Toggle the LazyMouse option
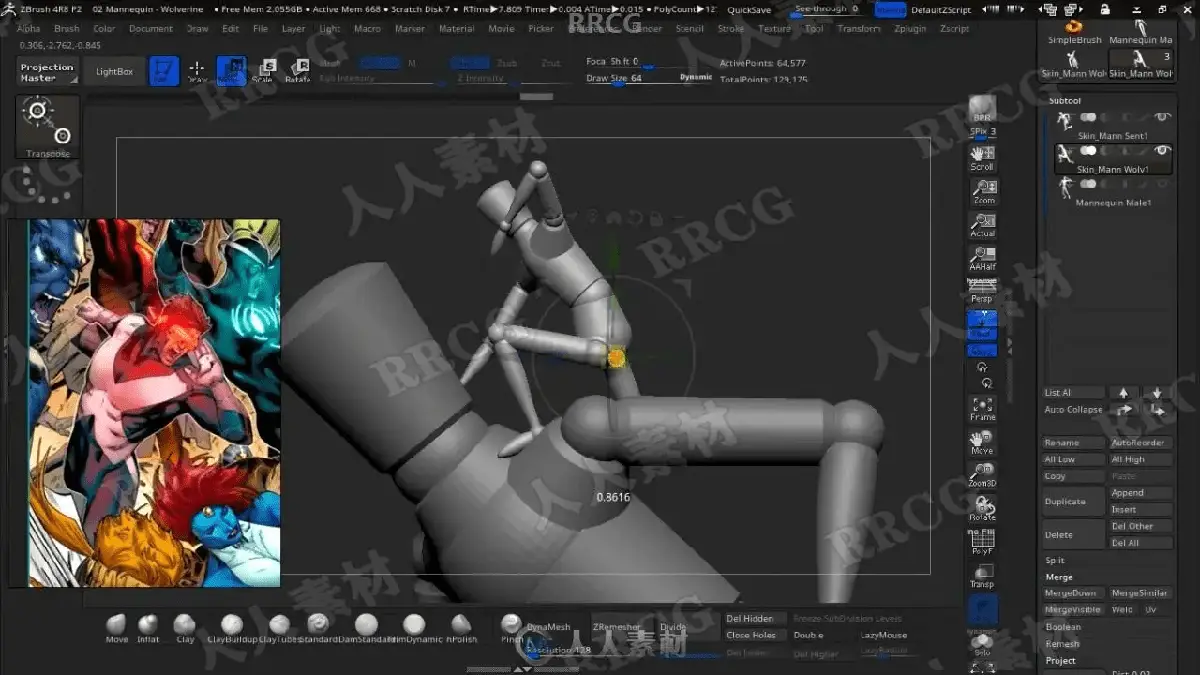This screenshot has height=675, width=1200. coord(883,635)
